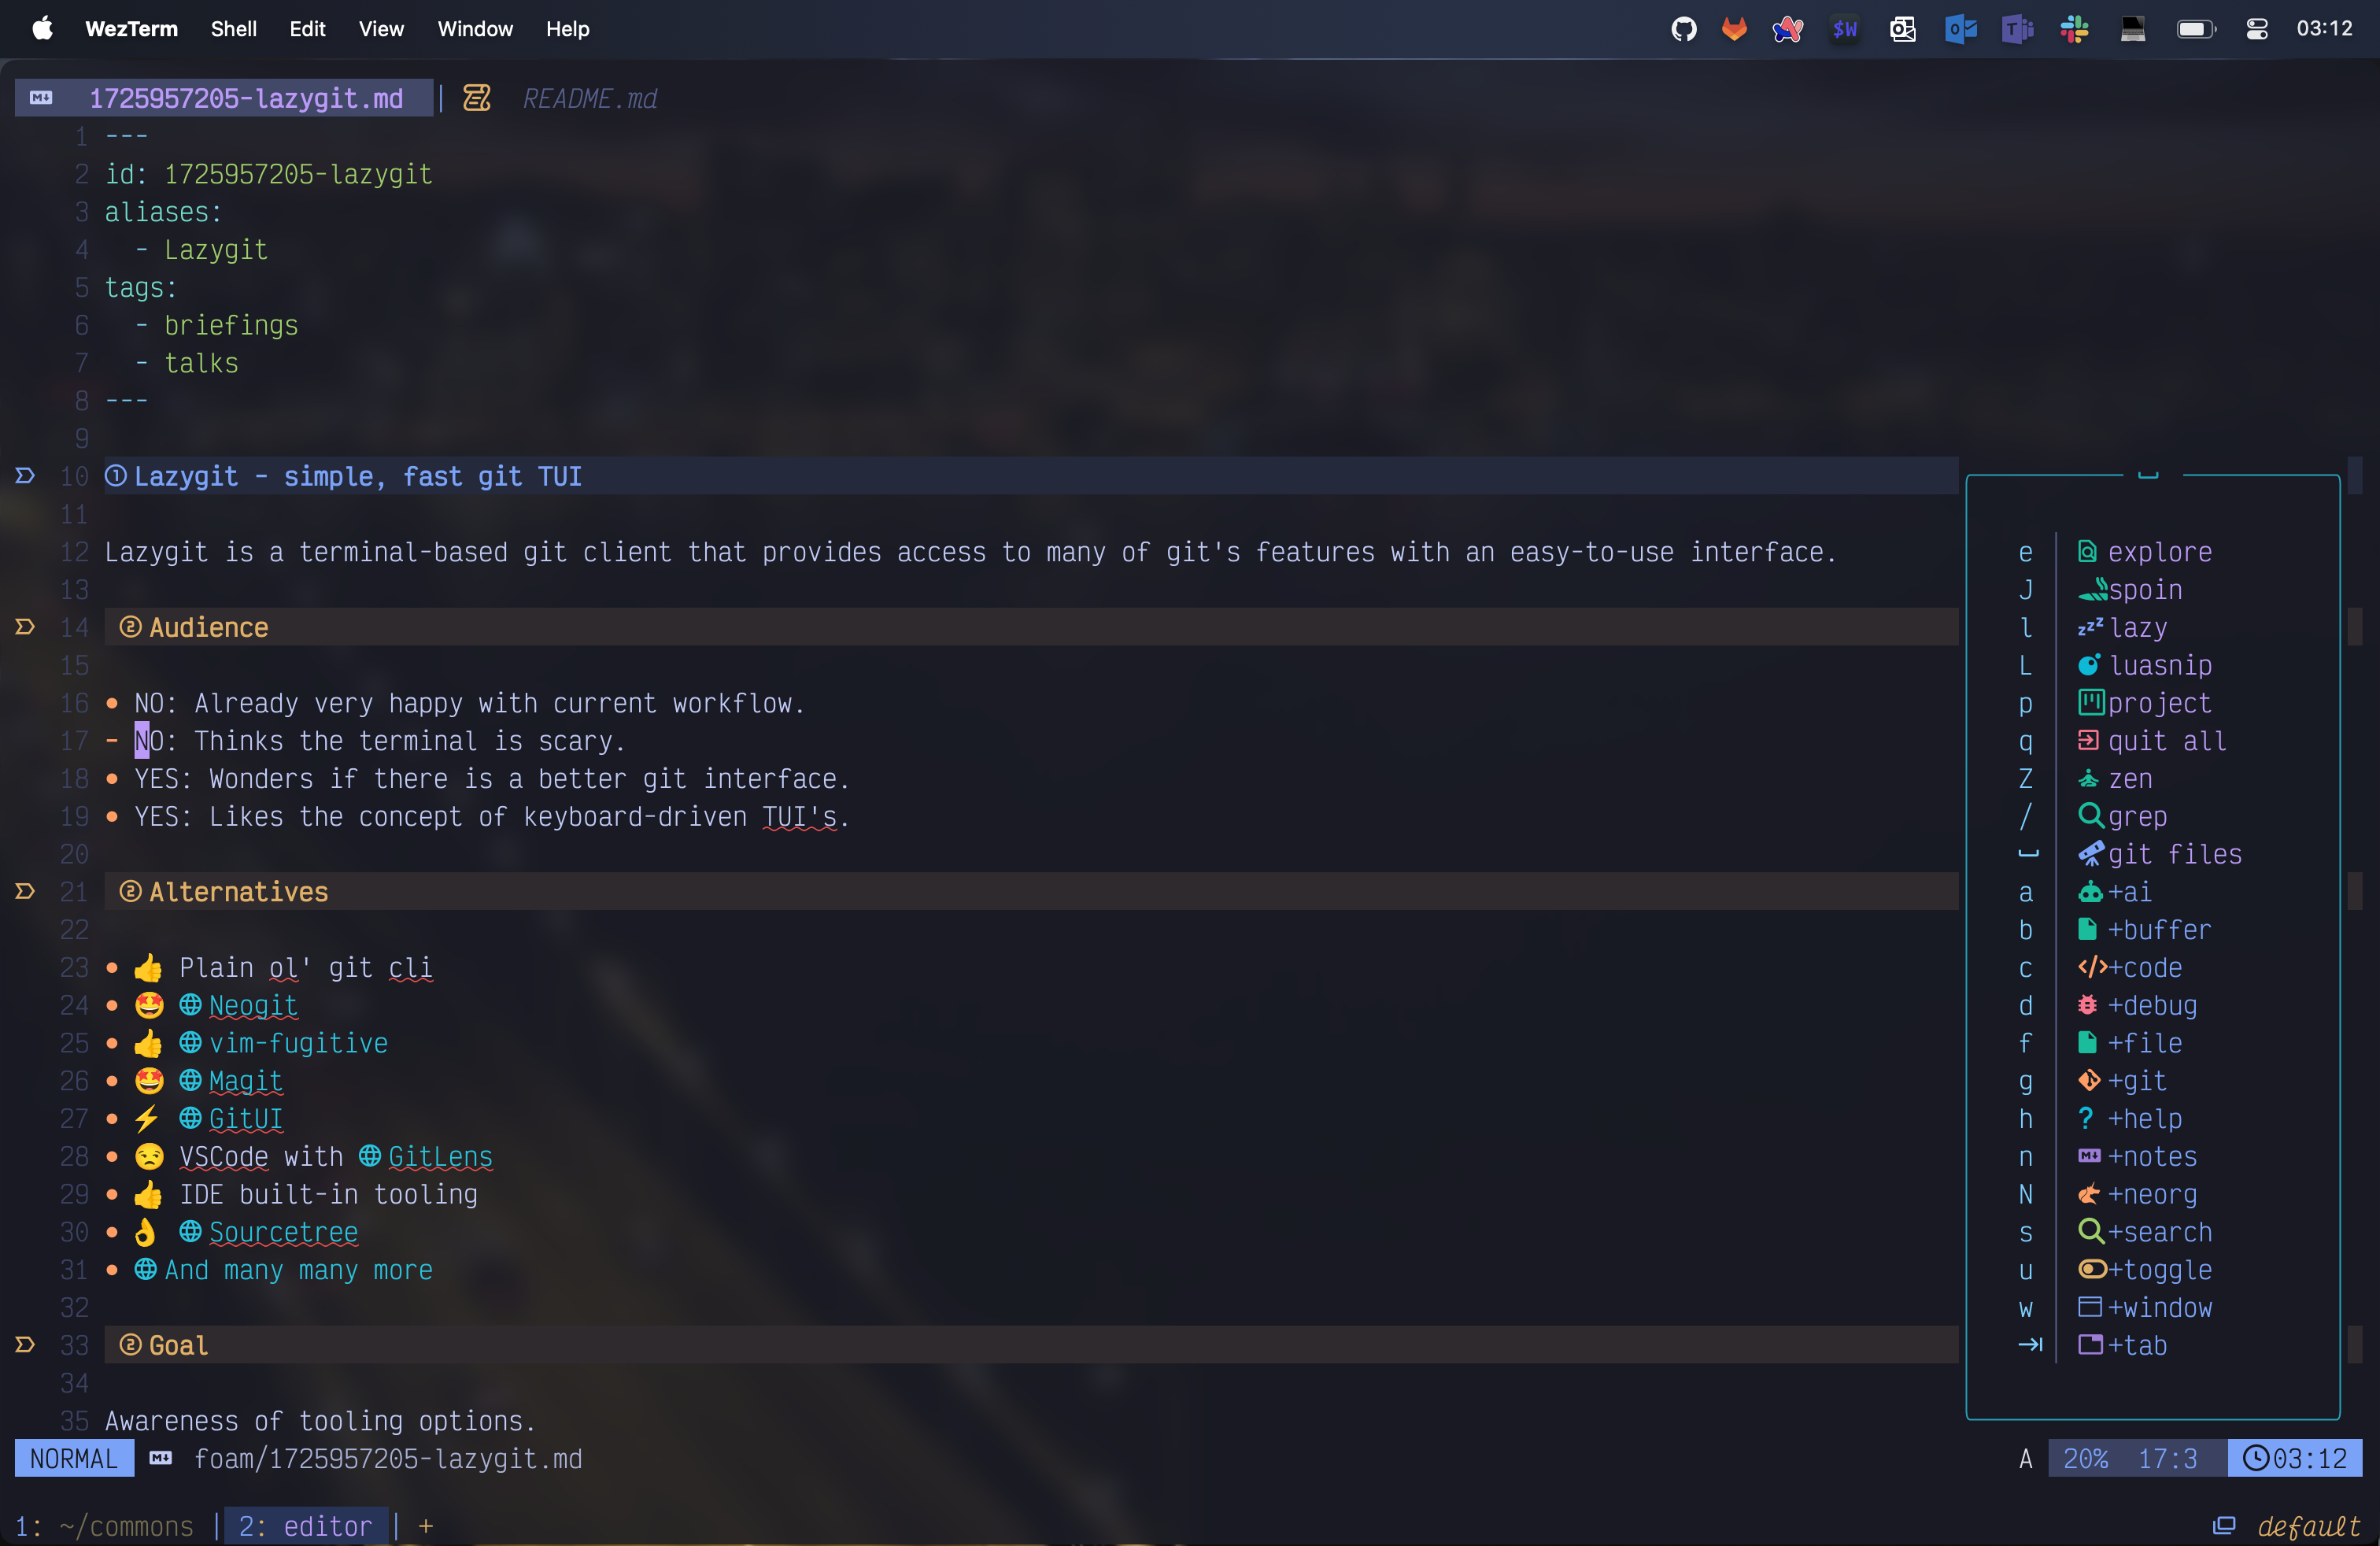Viewport: 2380px width, 1546px height.
Task: Click the +ai robot icon
Action: pos(2090,892)
